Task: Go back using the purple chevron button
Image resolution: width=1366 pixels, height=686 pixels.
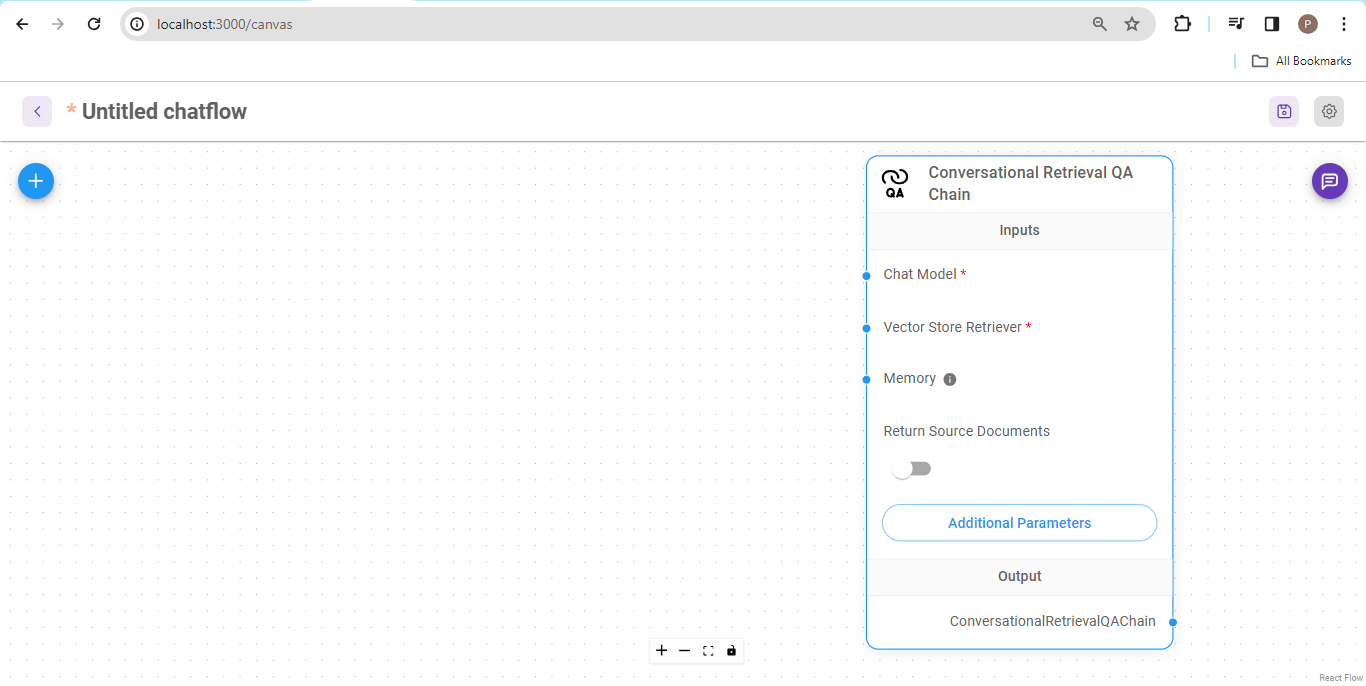Action: click(37, 112)
